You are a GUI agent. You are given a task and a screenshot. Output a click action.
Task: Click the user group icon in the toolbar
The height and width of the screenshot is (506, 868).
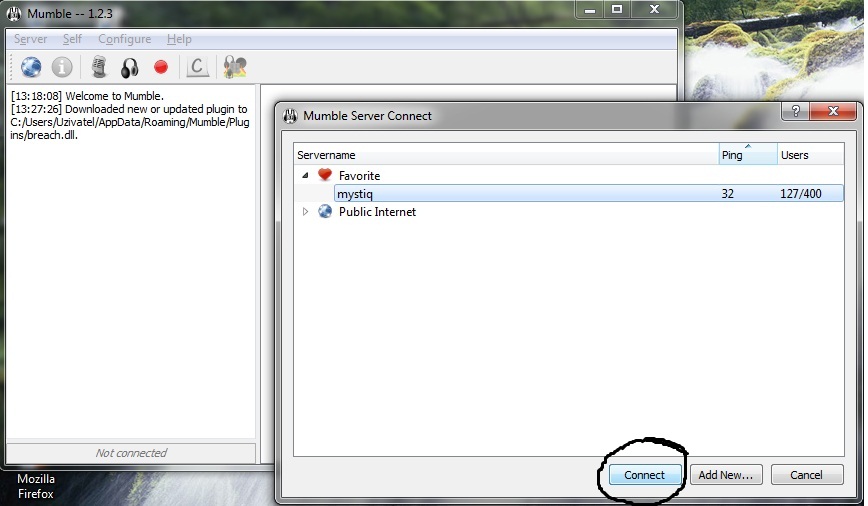tap(235, 68)
